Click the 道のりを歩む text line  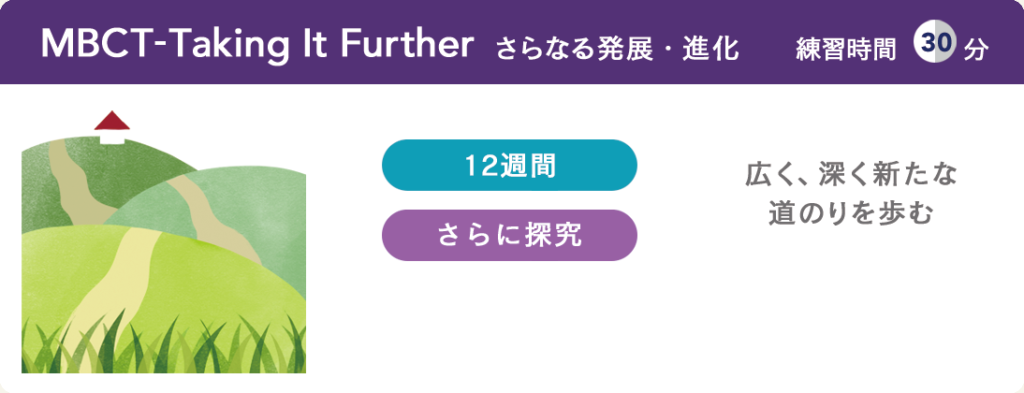[851, 214]
